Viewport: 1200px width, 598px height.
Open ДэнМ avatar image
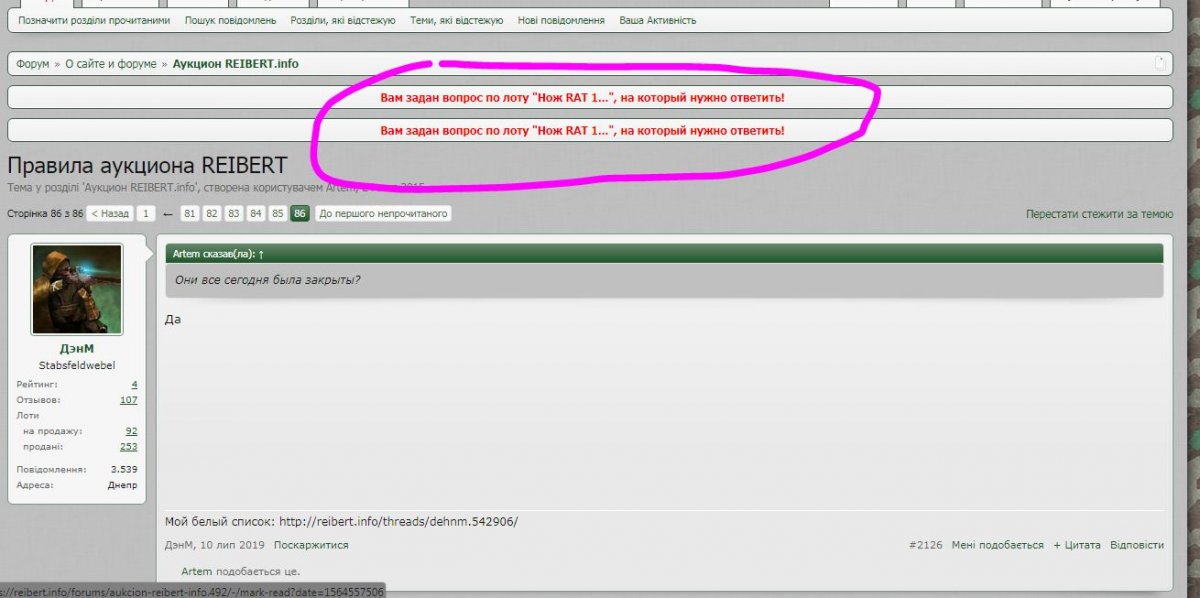click(x=77, y=290)
